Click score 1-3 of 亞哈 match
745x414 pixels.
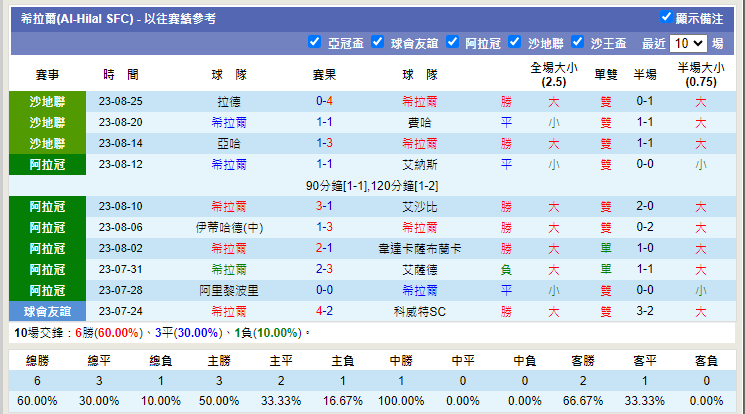[325, 143]
